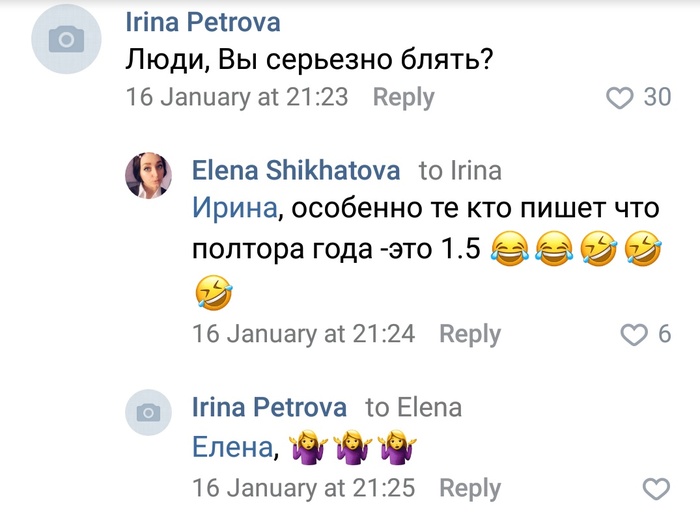The height and width of the screenshot is (514, 700).
Task: Click small camera avatar beside Irina's reply
Action: pyautogui.click(x=148, y=411)
